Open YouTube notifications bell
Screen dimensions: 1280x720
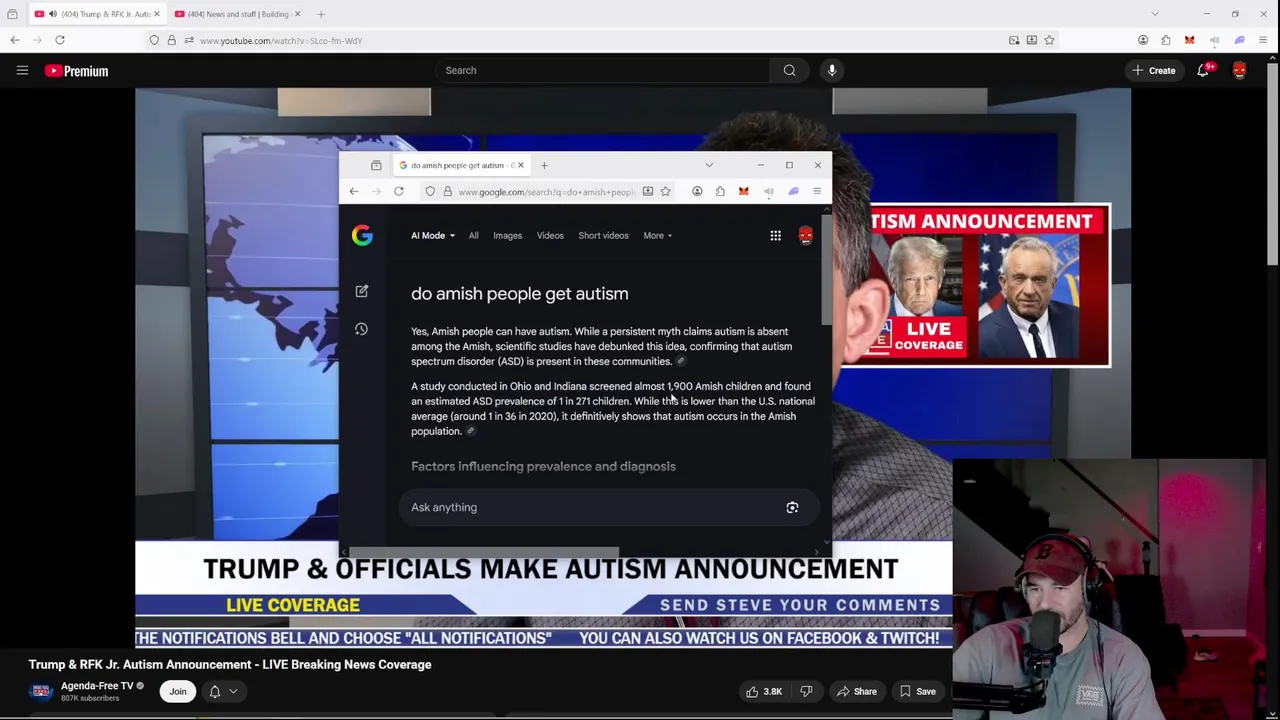[1203, 70]
